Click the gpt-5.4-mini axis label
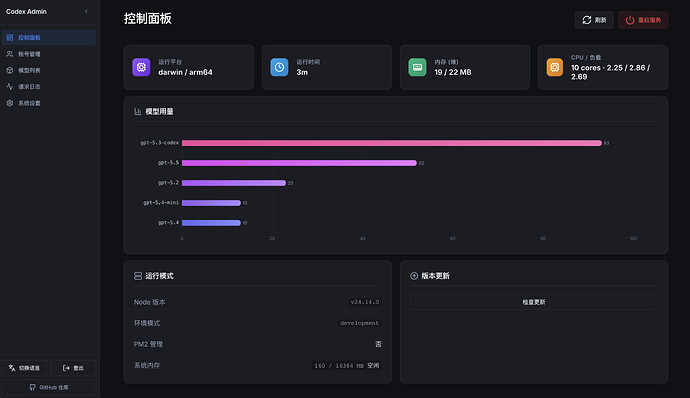Viewport: 690px width, 398px height. (161, 203)
